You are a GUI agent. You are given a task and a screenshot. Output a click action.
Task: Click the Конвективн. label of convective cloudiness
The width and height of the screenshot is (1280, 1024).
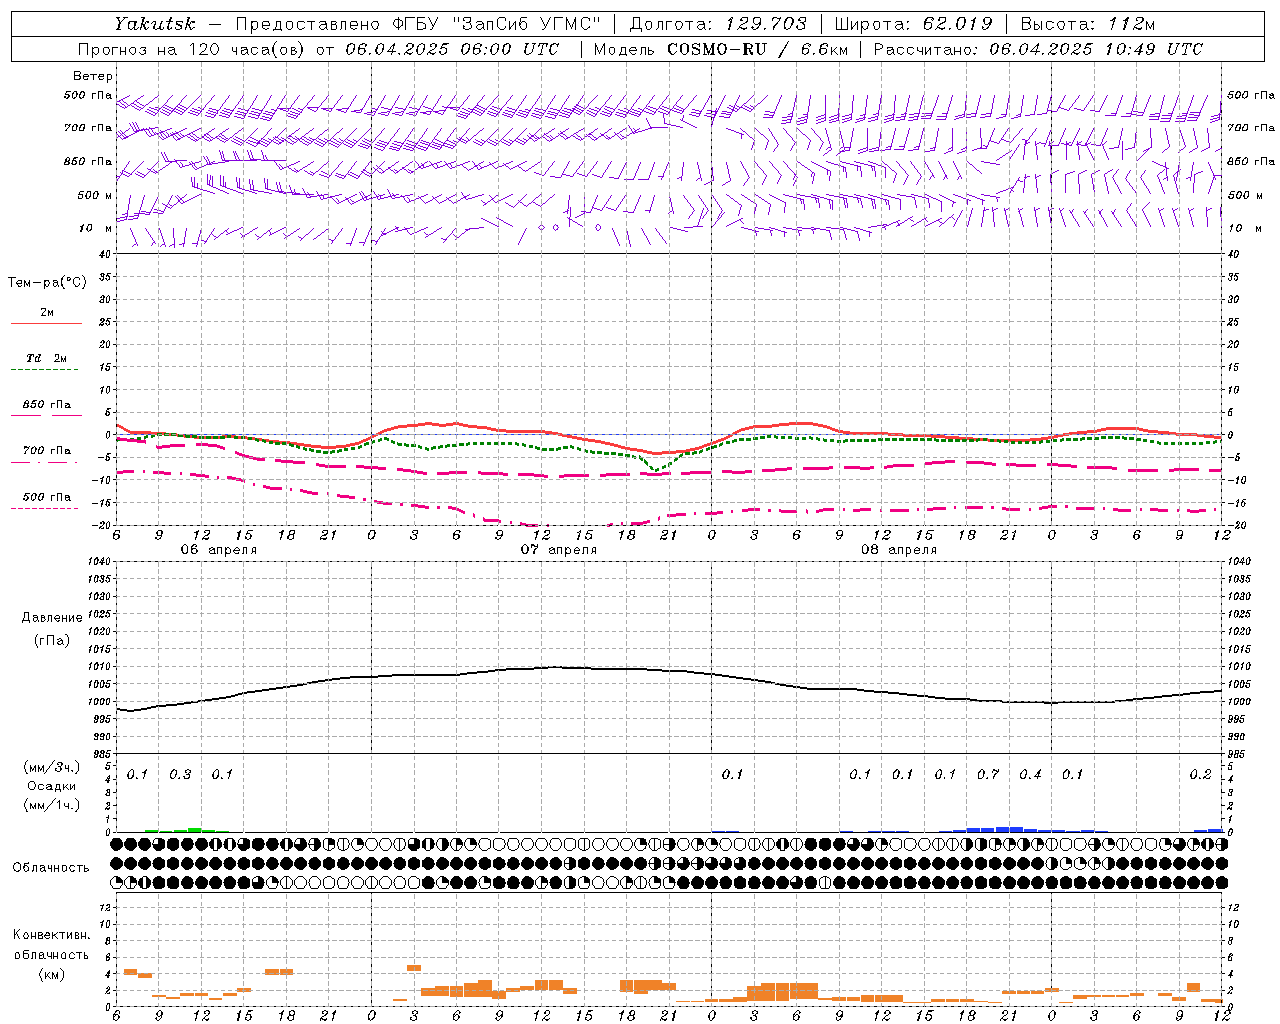click(x=52, y=935)
